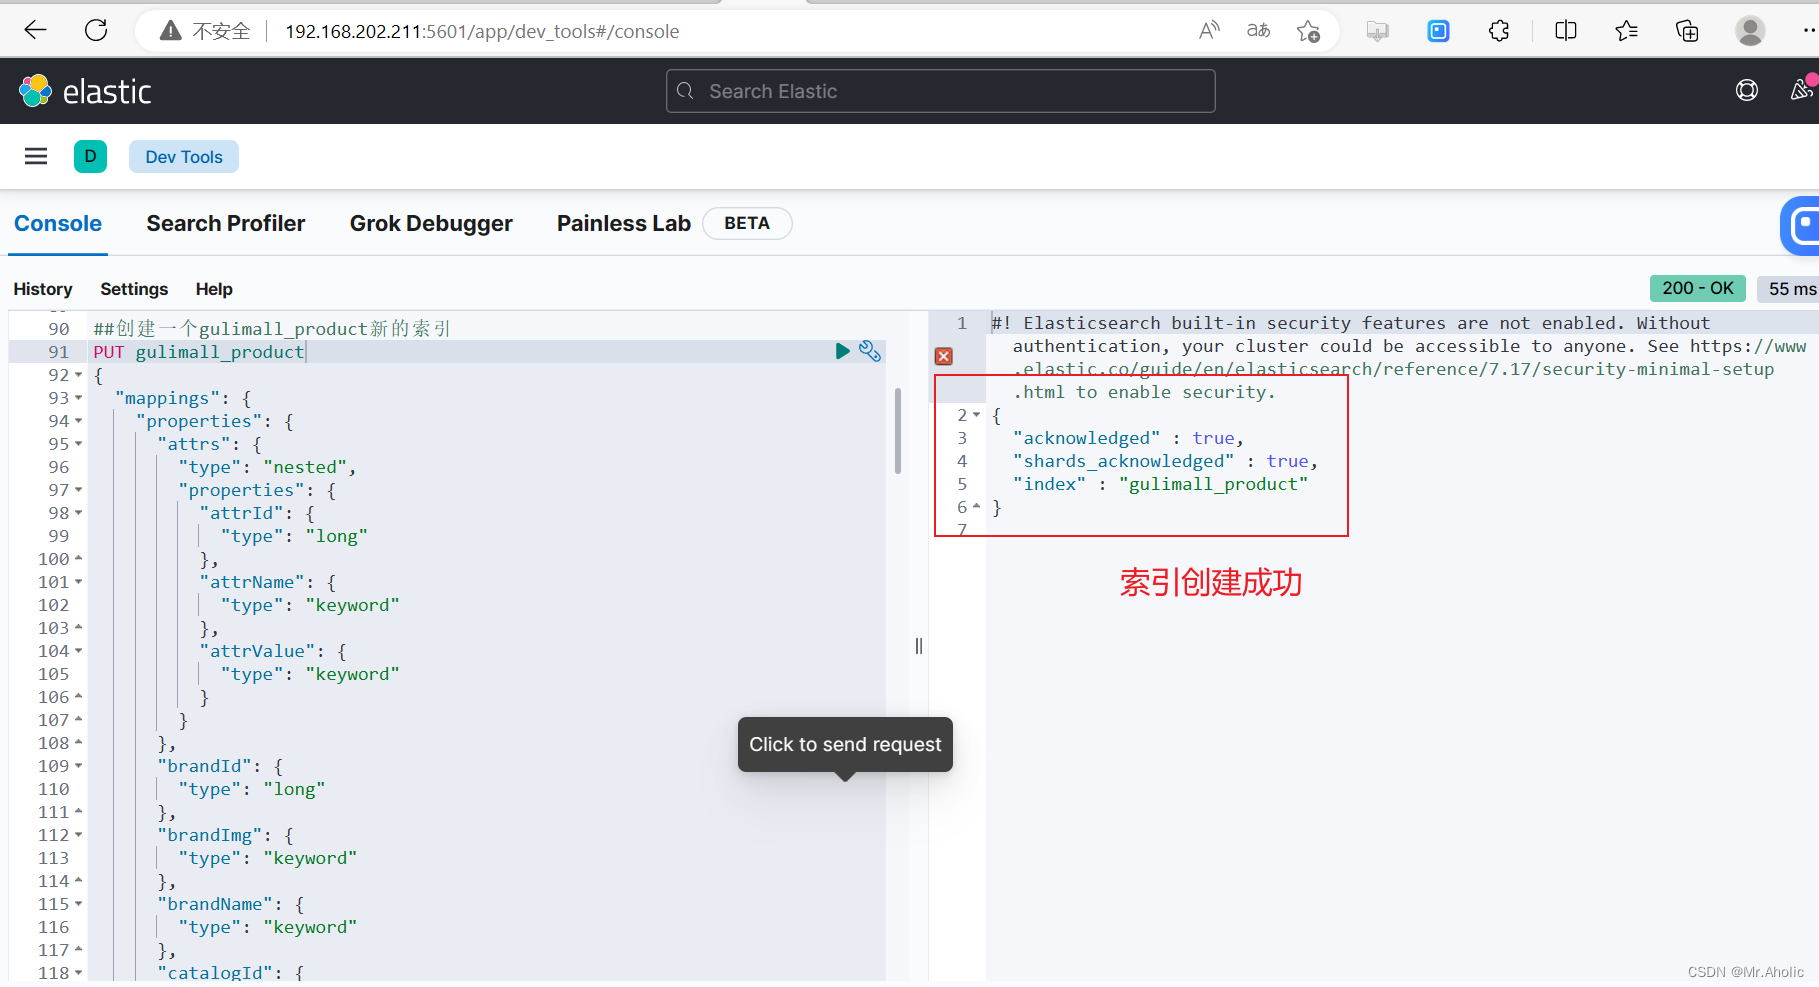Fold the brandId block at line 109

pos(79,766)
